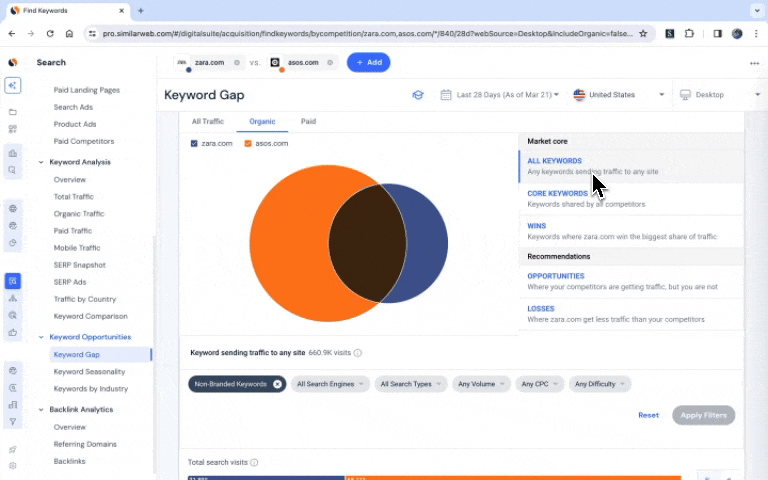
Task: Collapse the Backlink Analytics section
Action: tap(41, 409)
